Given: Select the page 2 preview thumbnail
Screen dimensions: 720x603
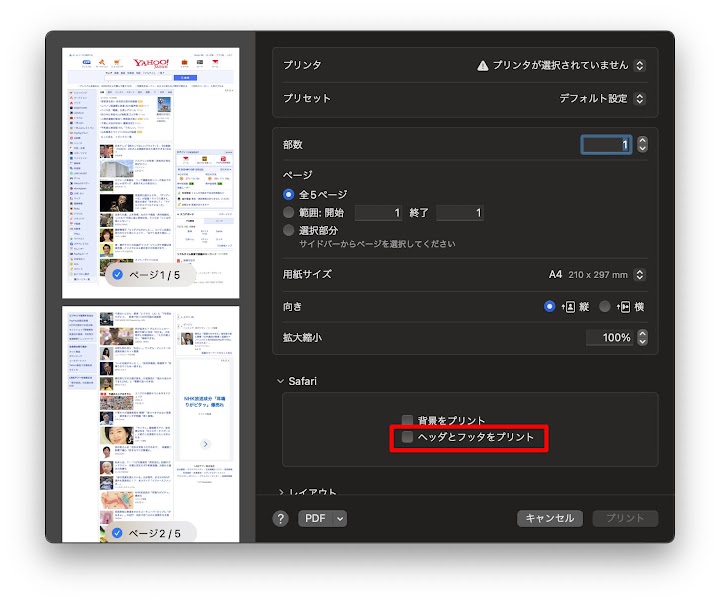Looking at the screenshot, I should [x=151, y=424].
